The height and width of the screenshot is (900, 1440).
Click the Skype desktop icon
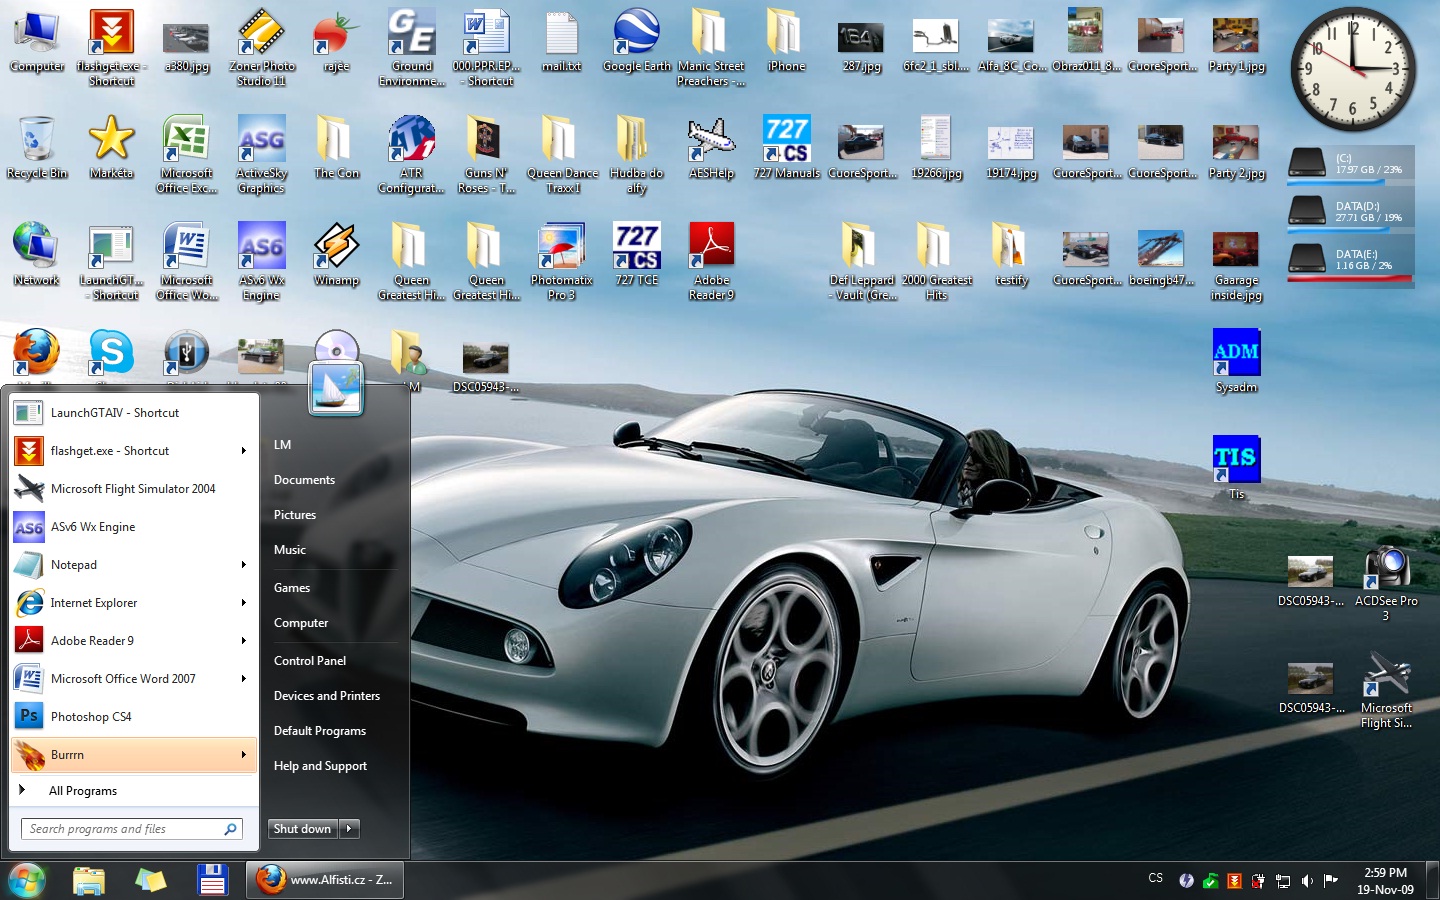coord(111,353)
